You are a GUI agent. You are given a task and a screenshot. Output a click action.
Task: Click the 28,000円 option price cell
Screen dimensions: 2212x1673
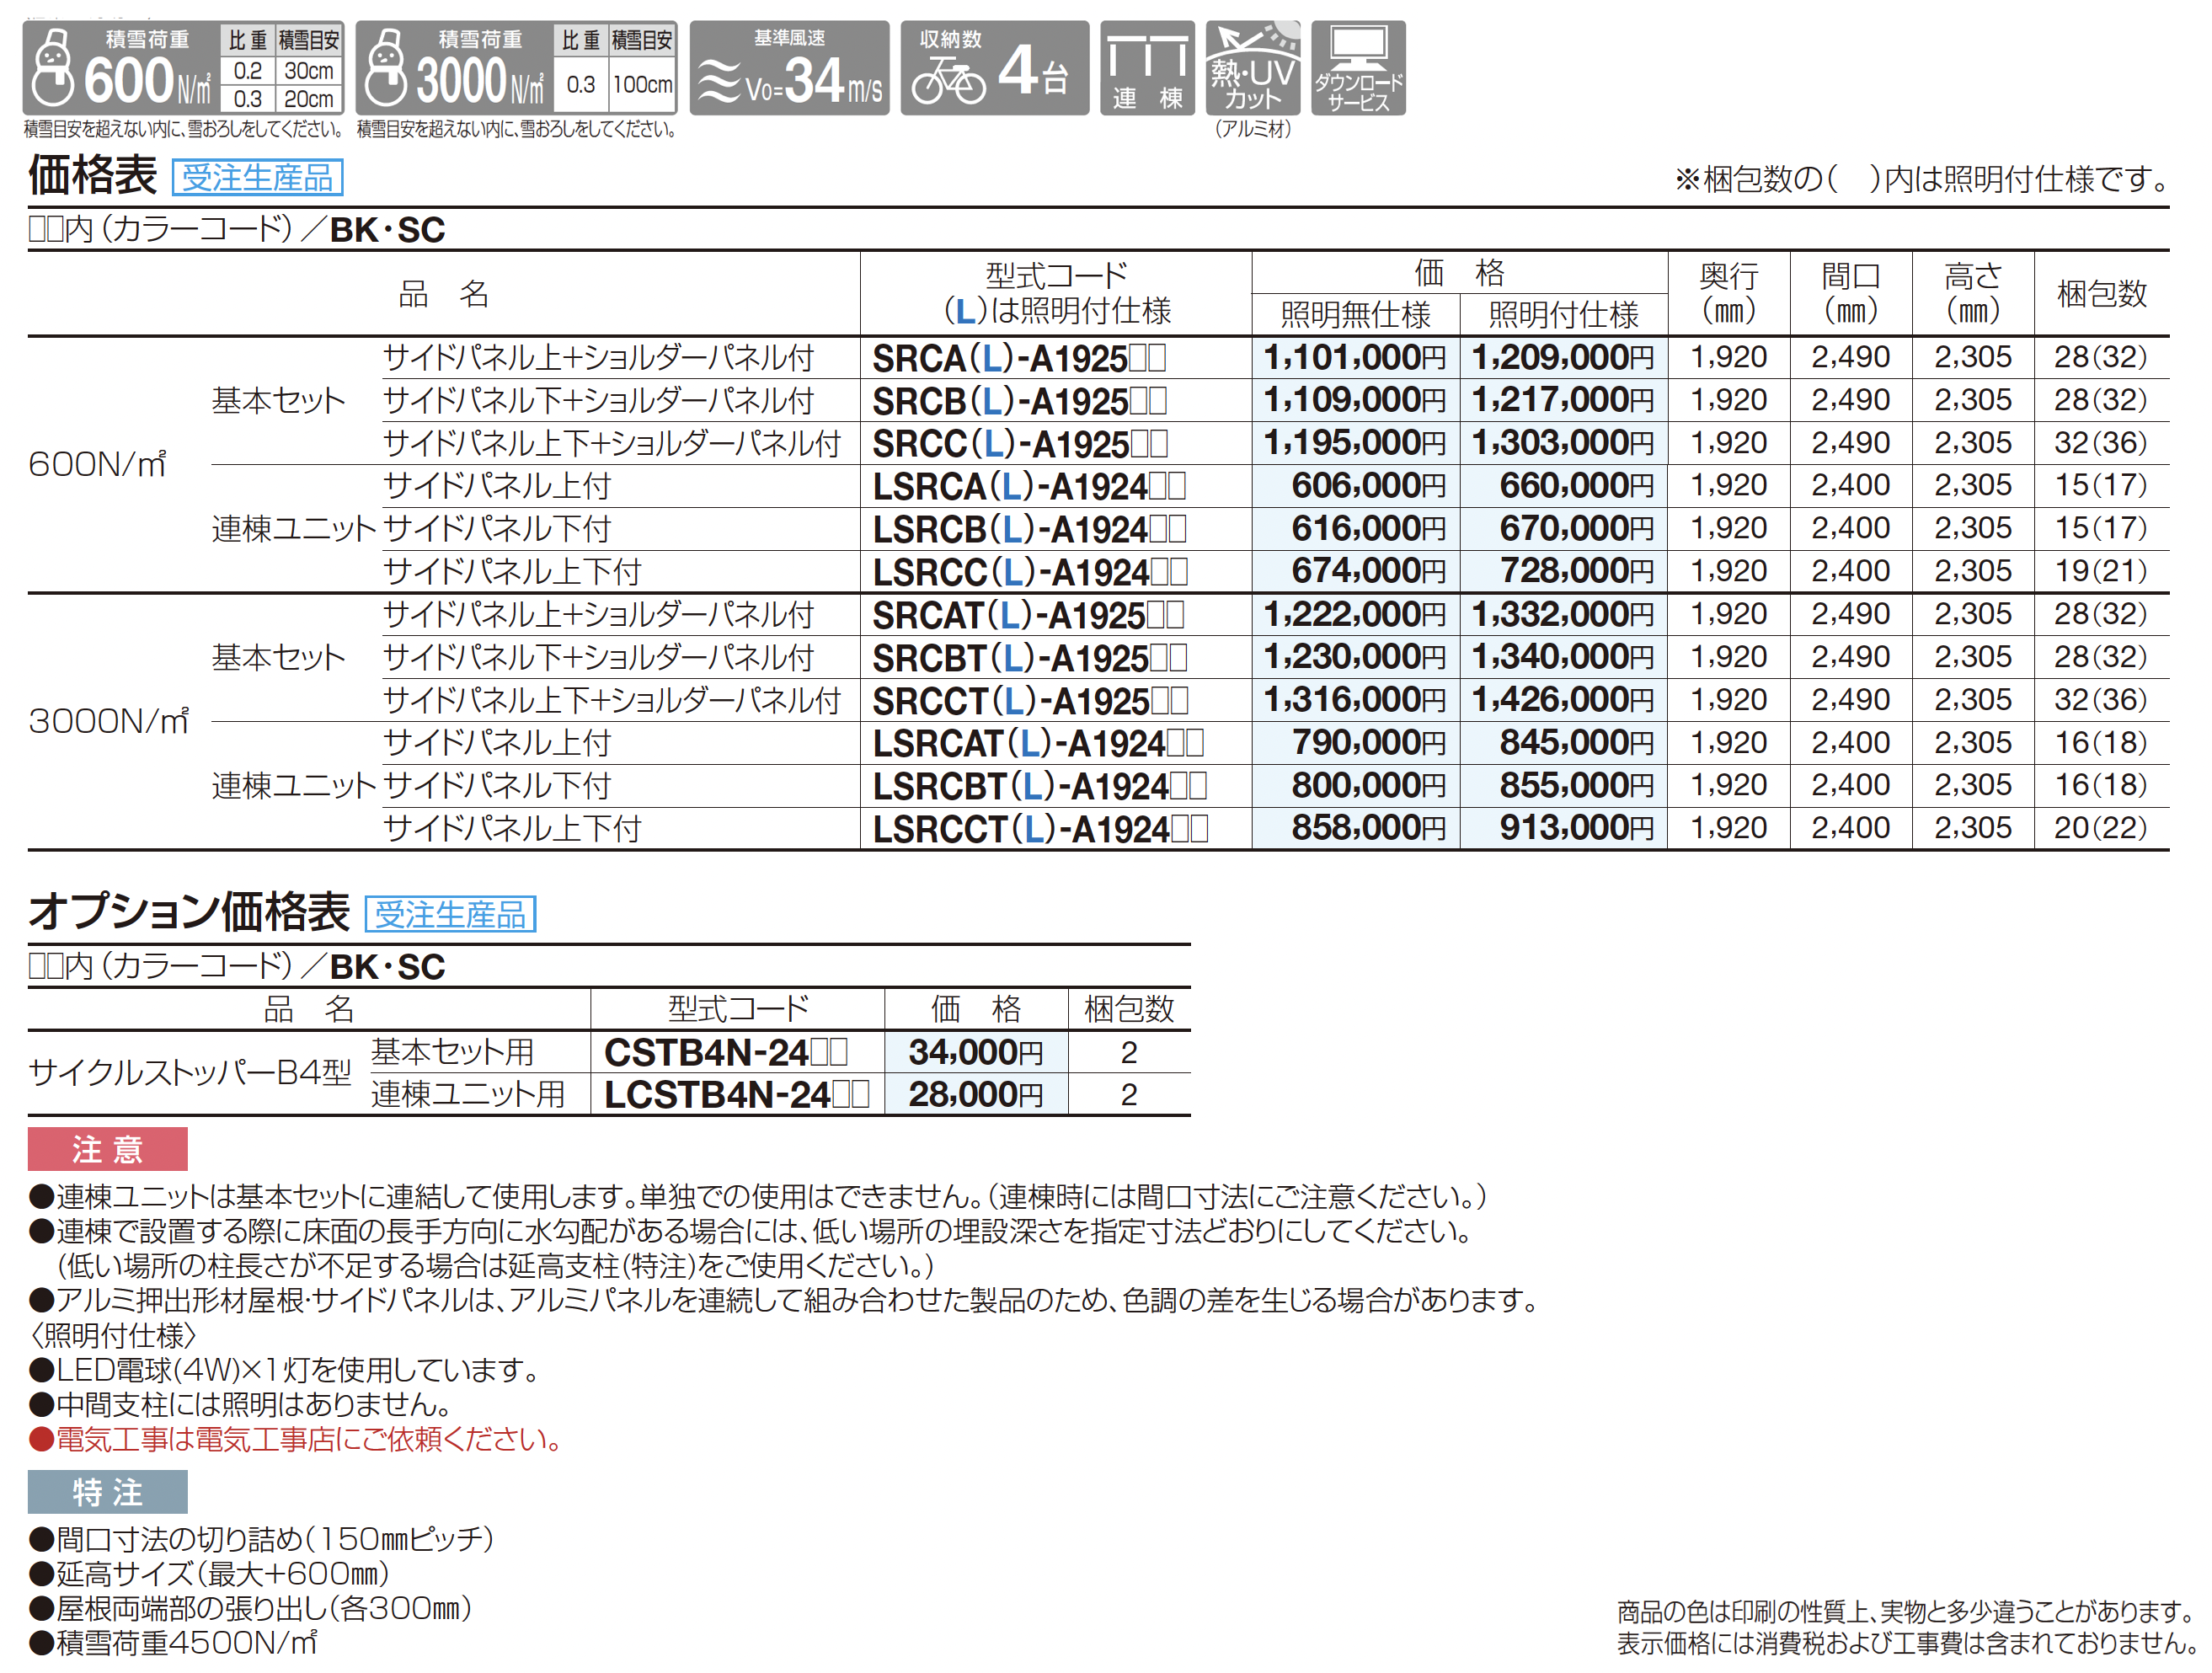[975, 1095]
